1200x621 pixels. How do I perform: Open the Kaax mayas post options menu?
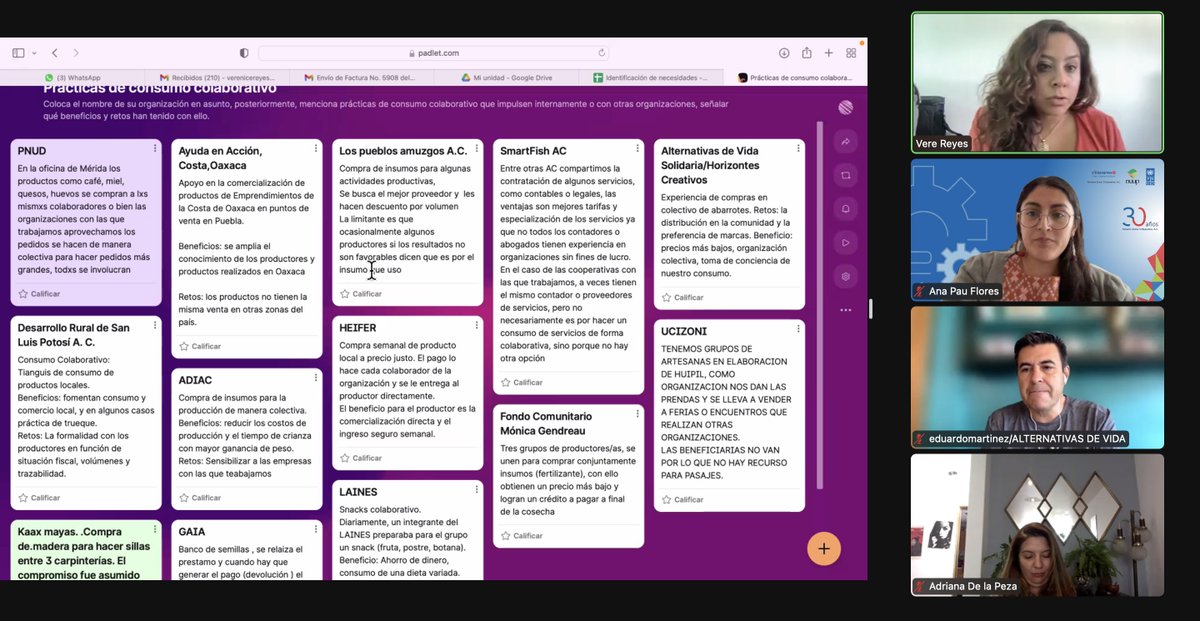click(154, 530)
